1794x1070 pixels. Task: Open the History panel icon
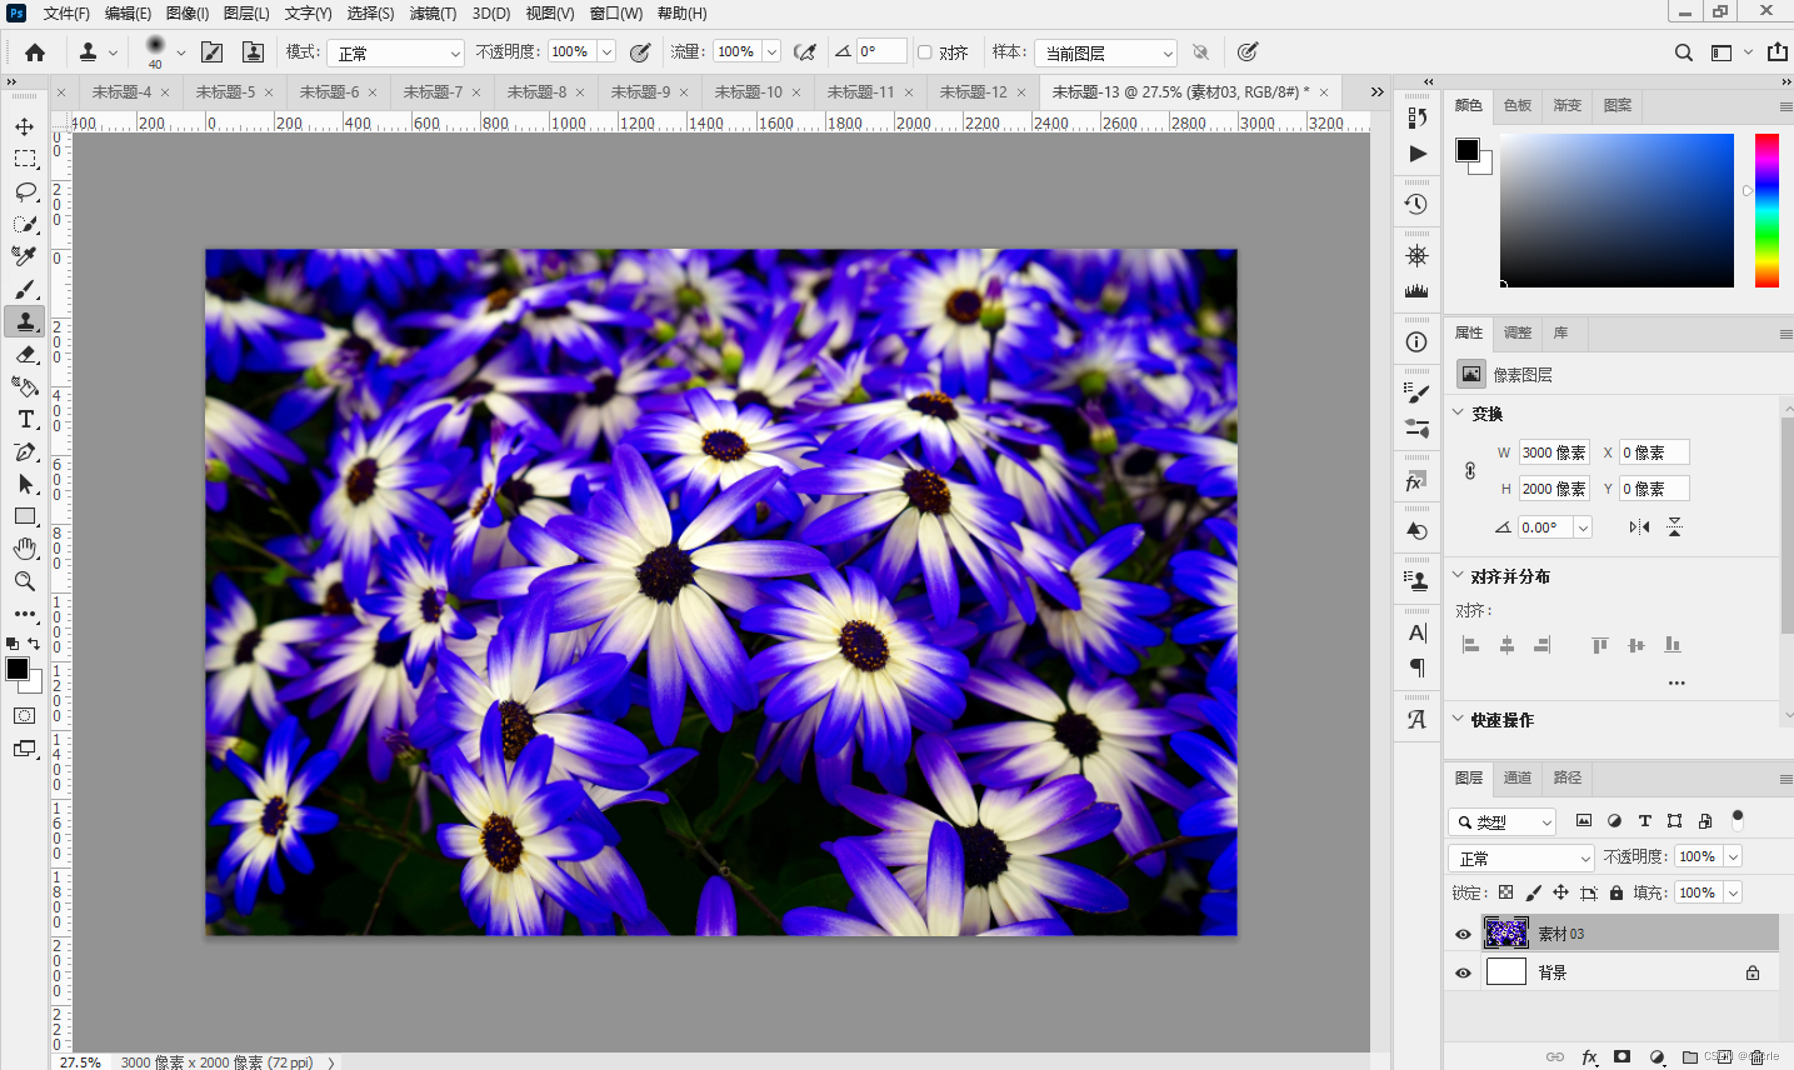1416,204
